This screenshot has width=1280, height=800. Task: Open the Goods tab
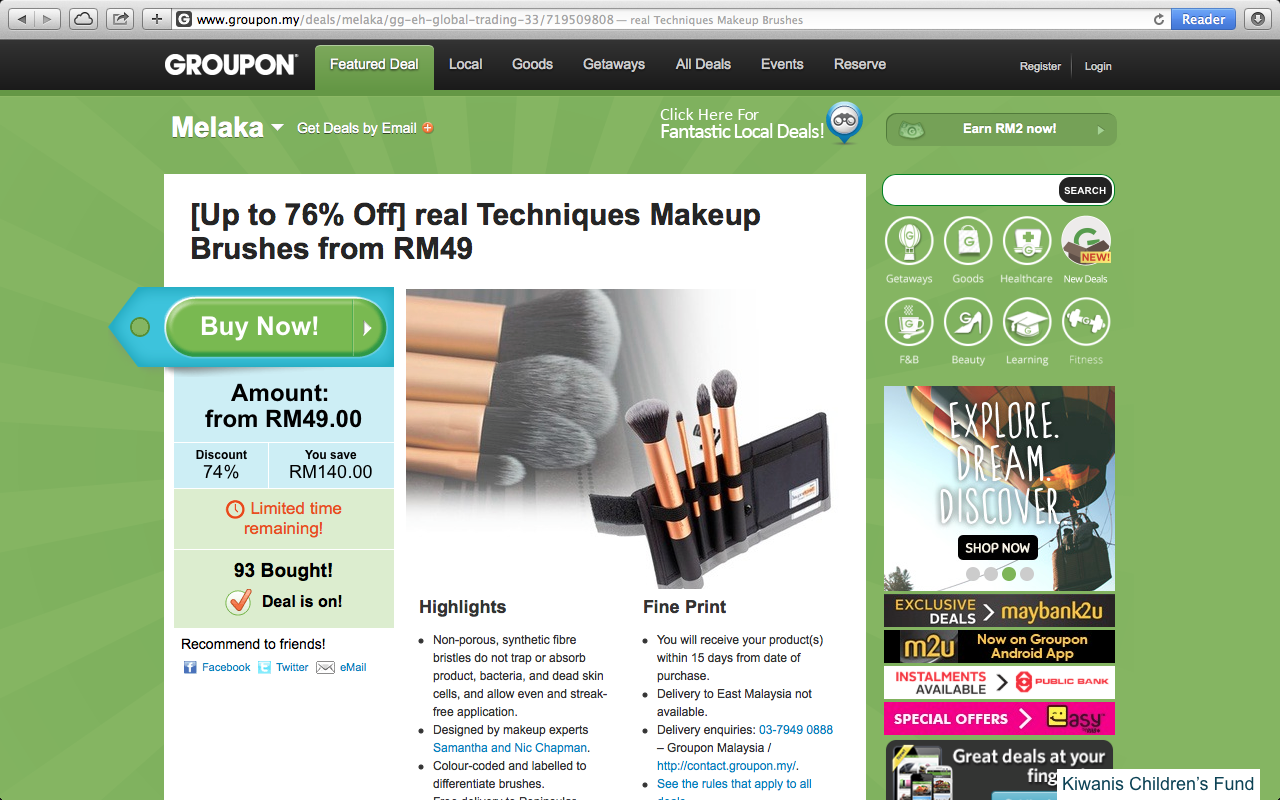pyautogui.click(x=532, y=65)
